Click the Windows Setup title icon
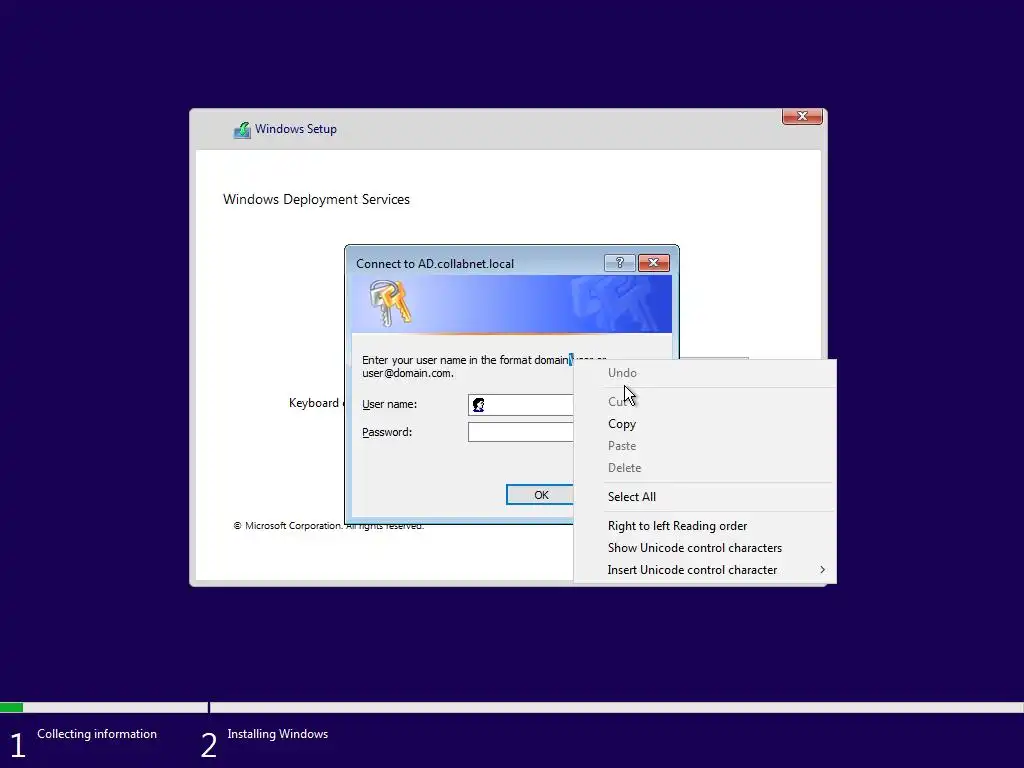 point(242,130)
